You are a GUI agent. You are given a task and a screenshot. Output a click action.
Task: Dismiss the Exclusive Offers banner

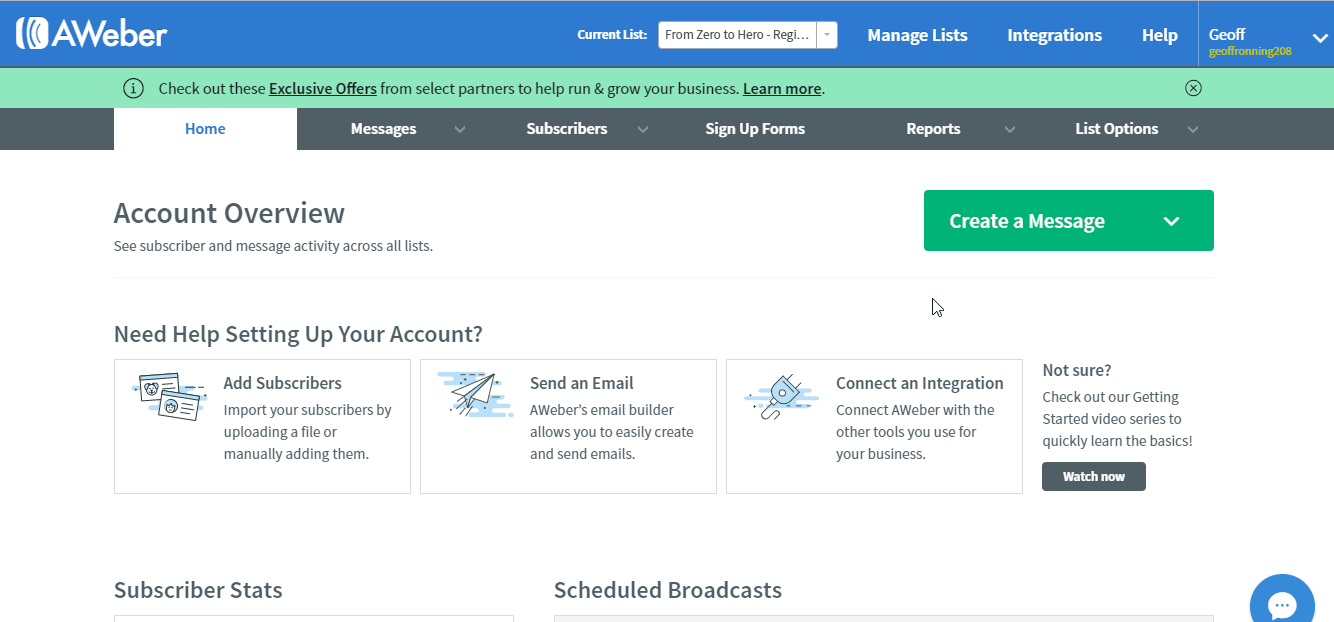pos(1193,88)
